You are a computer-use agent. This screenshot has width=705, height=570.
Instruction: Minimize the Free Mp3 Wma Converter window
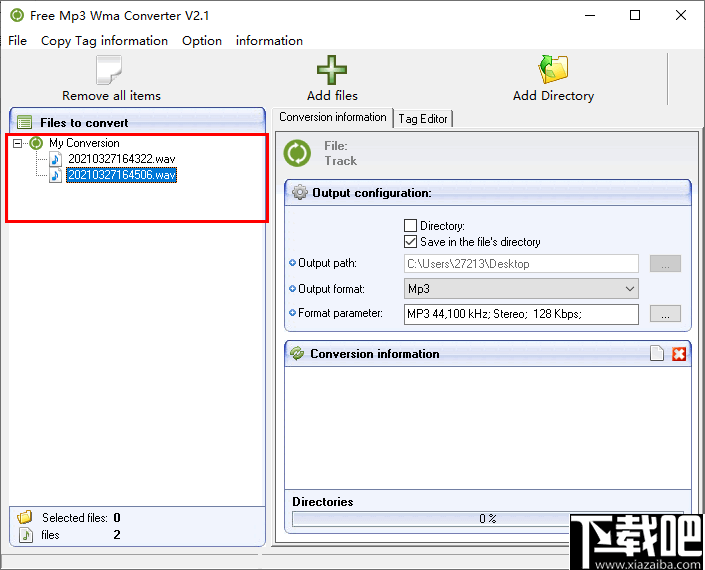[590, 15]
